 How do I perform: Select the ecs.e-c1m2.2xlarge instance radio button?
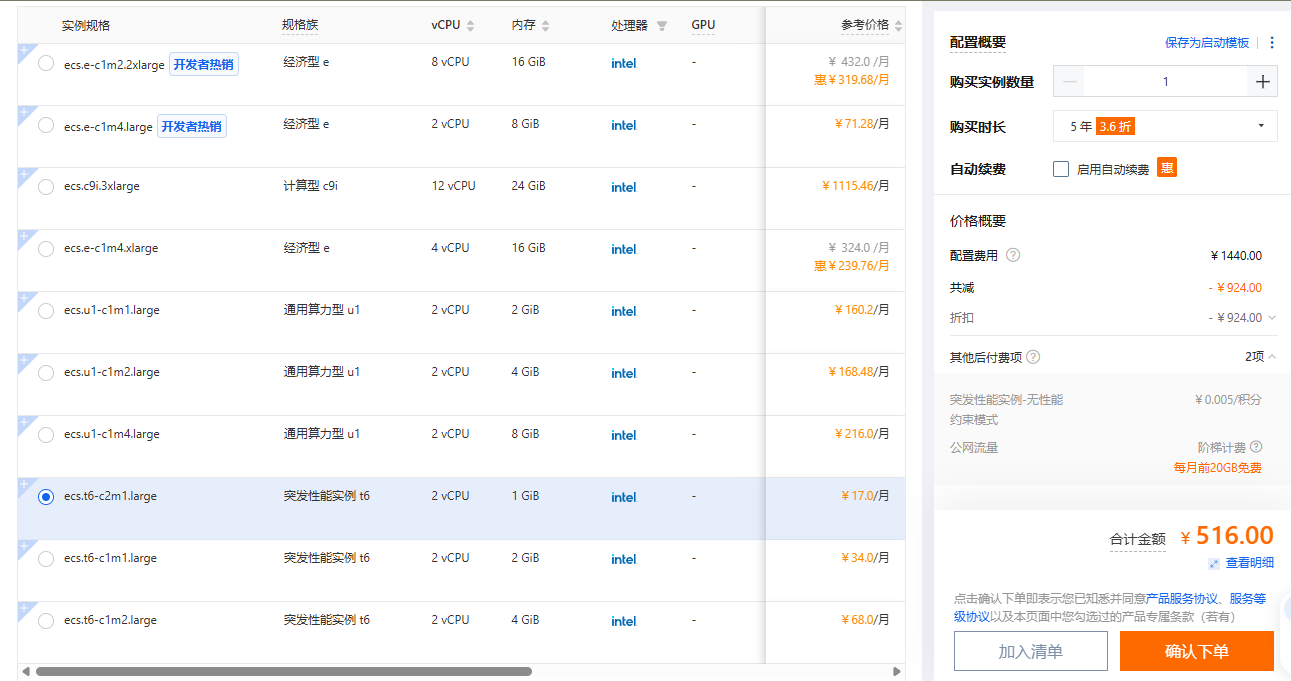click(x=46, y=63)
